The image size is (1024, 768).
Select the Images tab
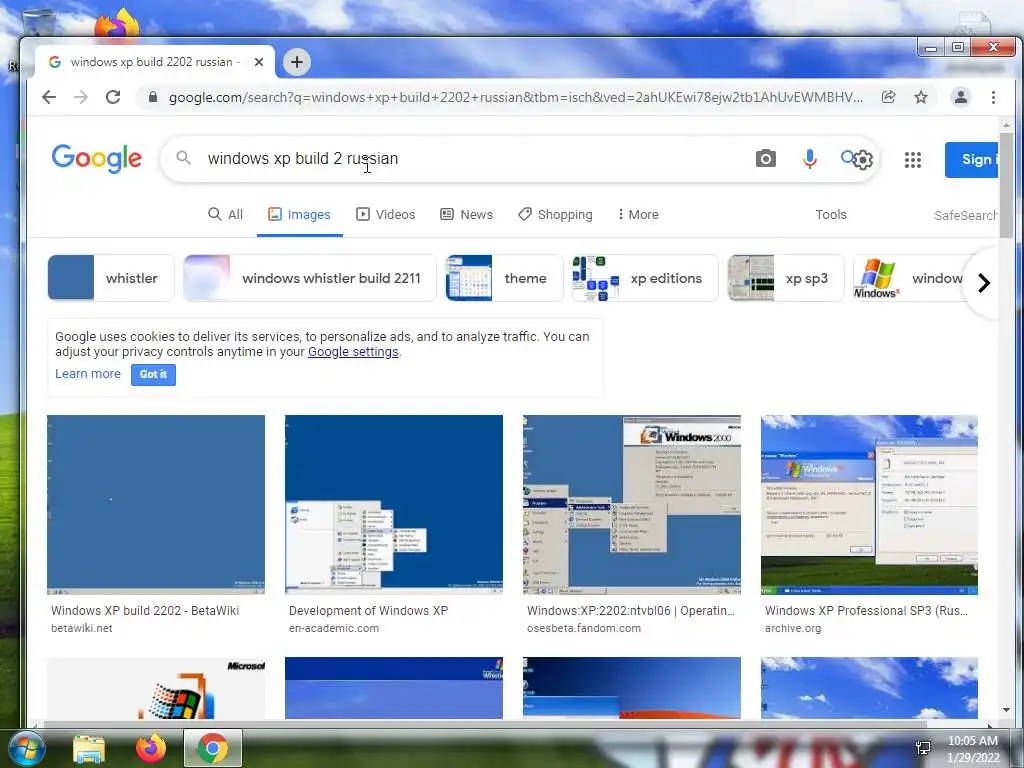point(300,214)
